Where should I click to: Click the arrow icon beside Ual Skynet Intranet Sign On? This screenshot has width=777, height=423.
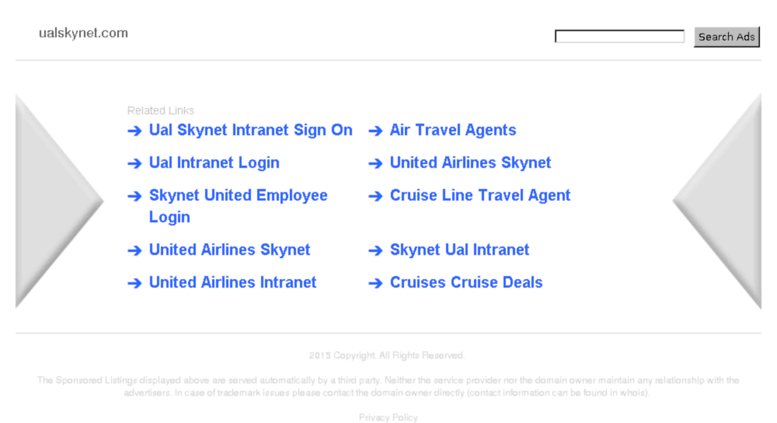point(134,131)
